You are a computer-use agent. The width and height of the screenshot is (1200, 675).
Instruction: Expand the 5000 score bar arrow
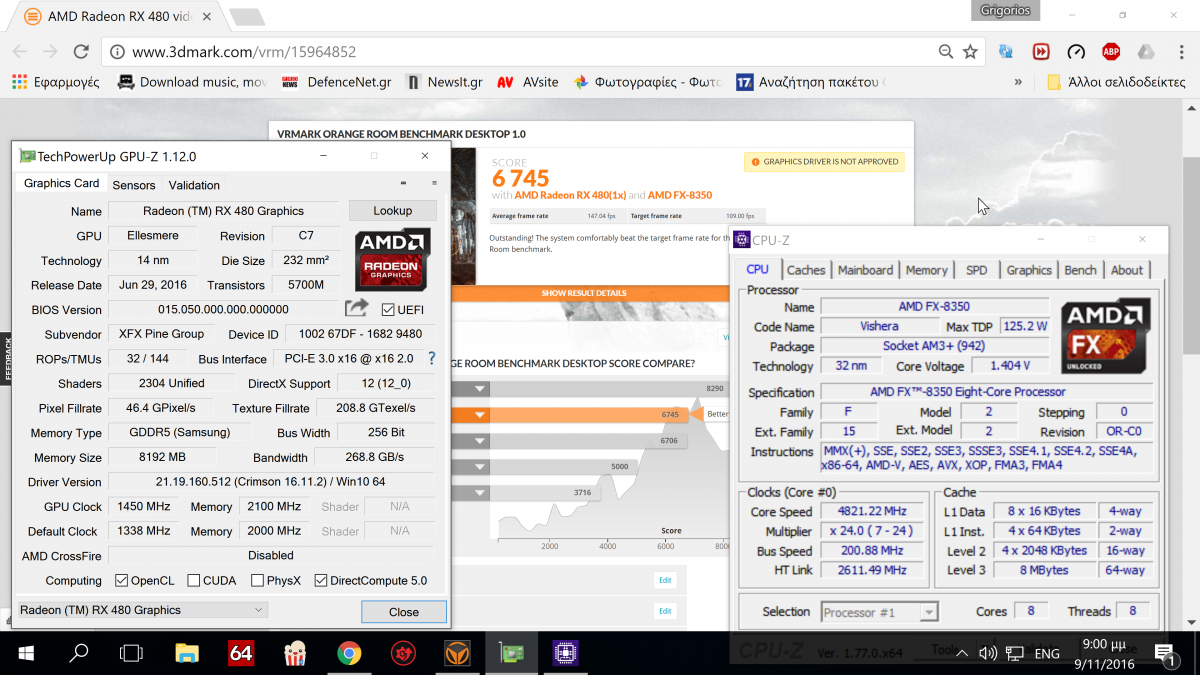tap(481, 466)
